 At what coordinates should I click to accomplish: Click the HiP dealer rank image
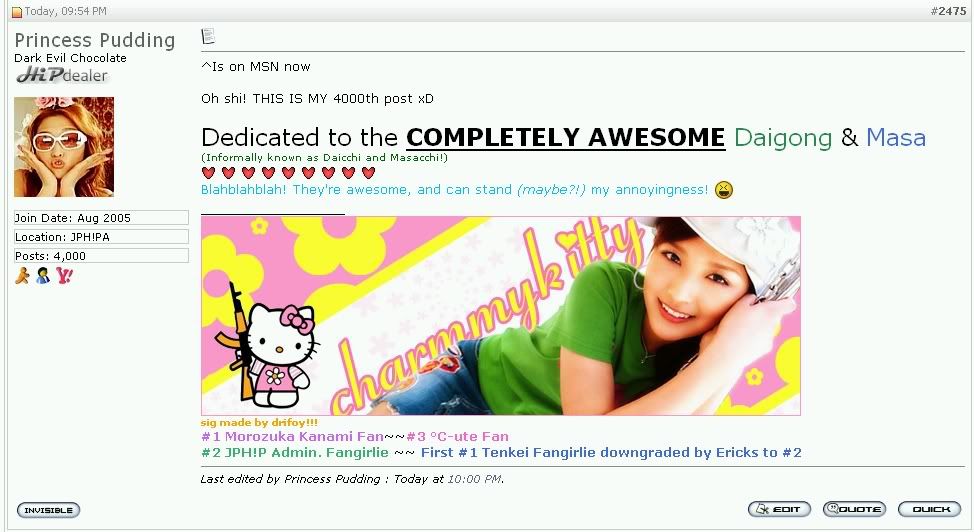pyautogui.click(x=62, y=75)
